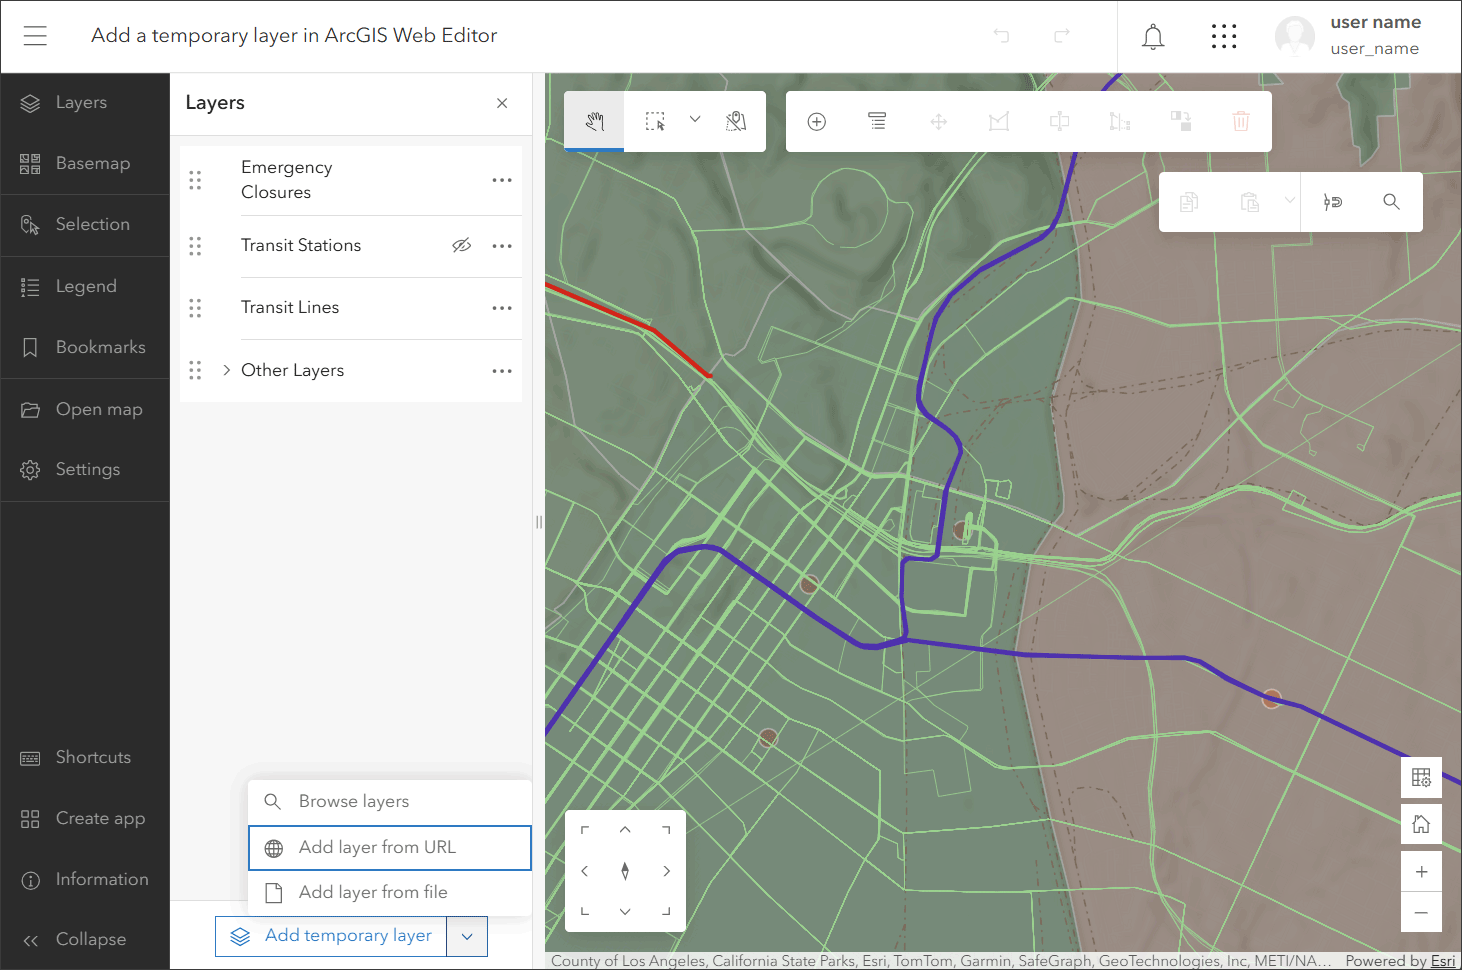Expand the paste options dropdown arrow

1290,201
